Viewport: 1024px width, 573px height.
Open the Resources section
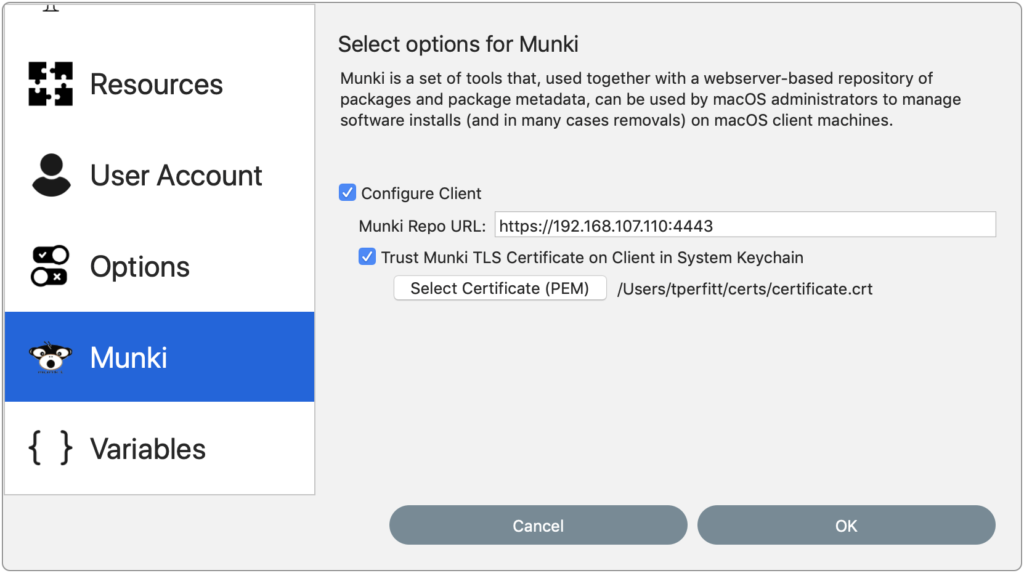pyautogui.click(x=159, y=84)
